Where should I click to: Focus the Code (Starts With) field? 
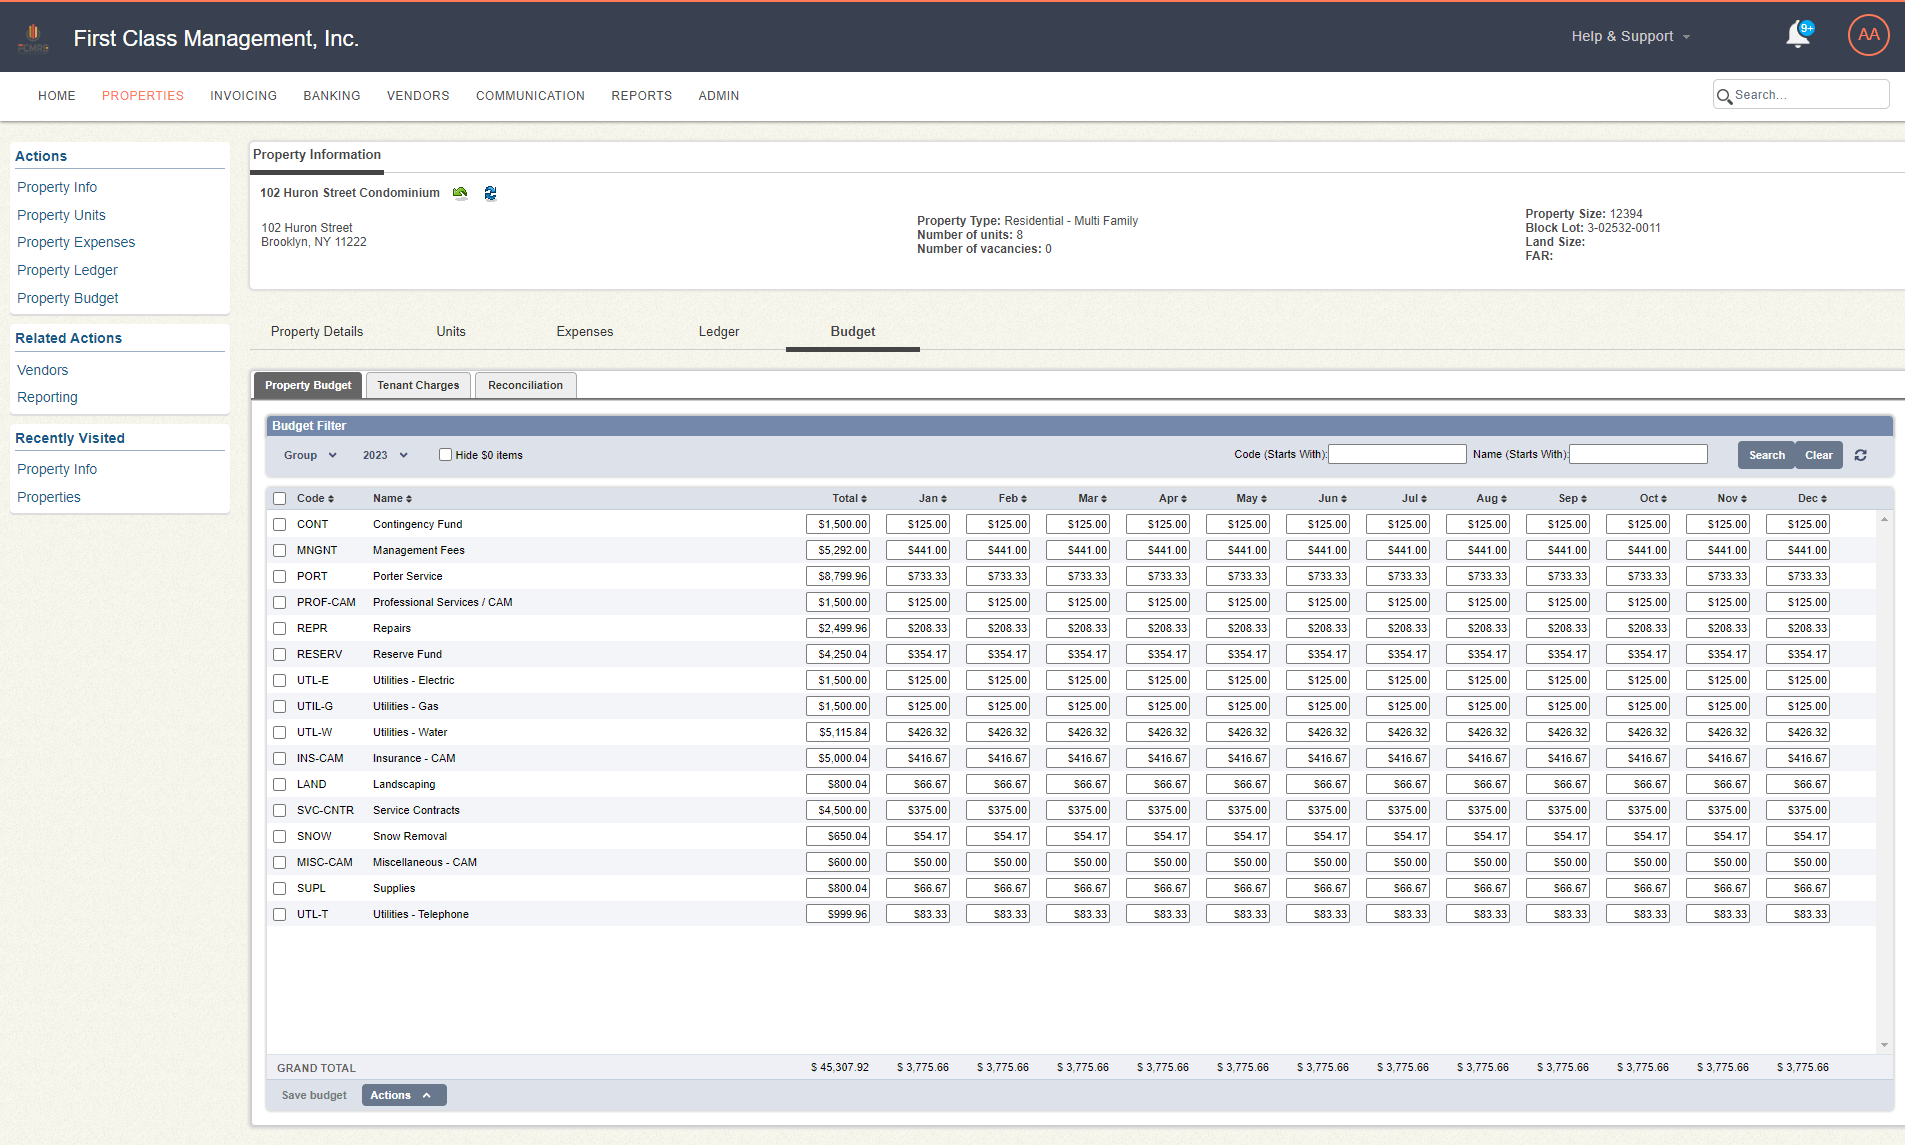1397,454
